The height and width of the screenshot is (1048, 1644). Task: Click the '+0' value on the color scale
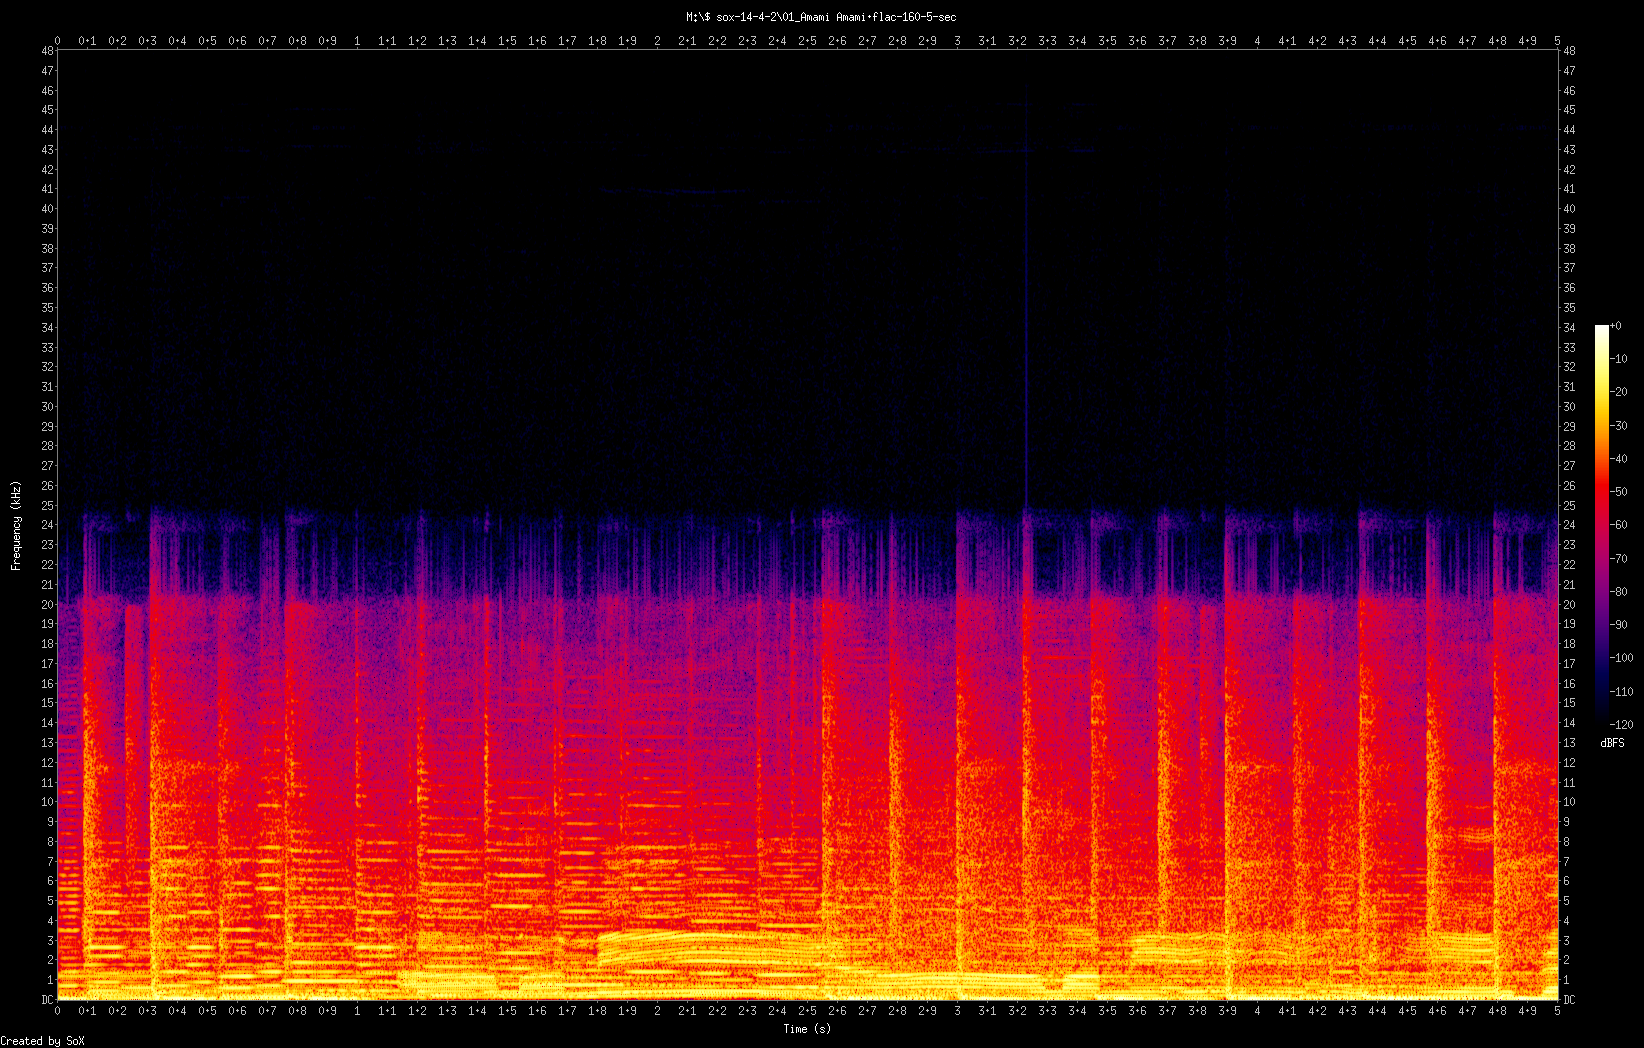(1616, 326)
